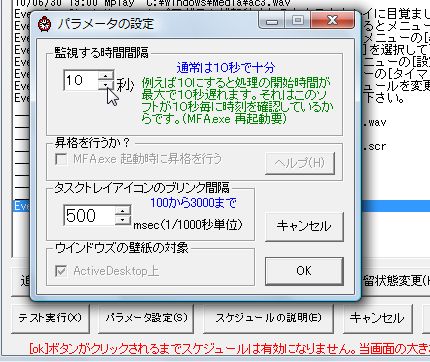Click the テスト実行(X) button
The image size is (430, 362).
click(50, 318)
